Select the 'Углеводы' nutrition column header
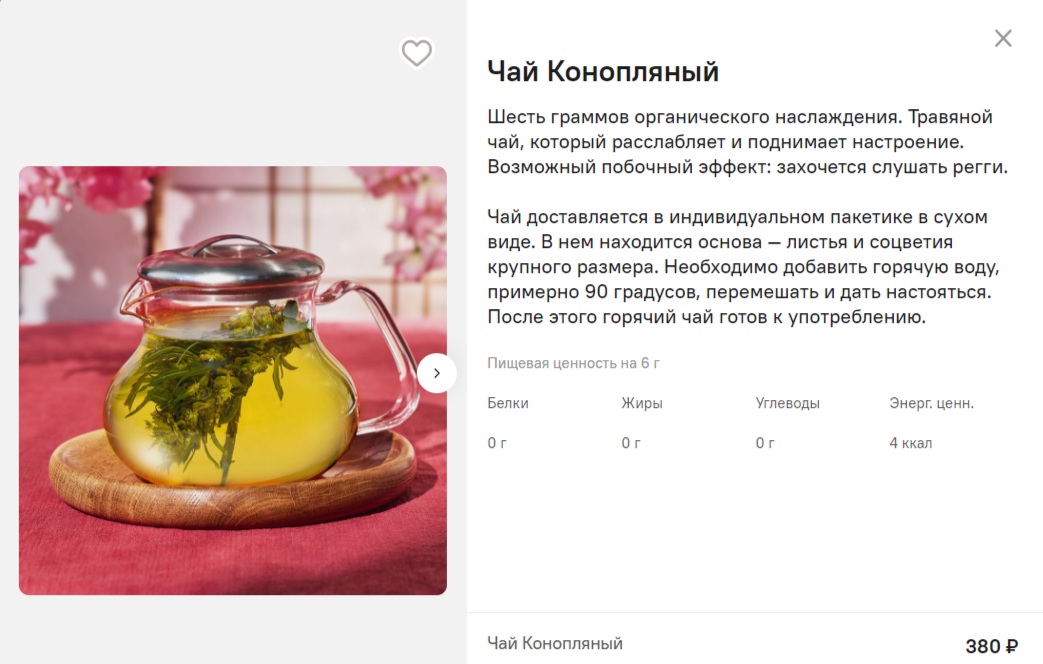This screenshot has width=1043, height=664. (788, 403)
